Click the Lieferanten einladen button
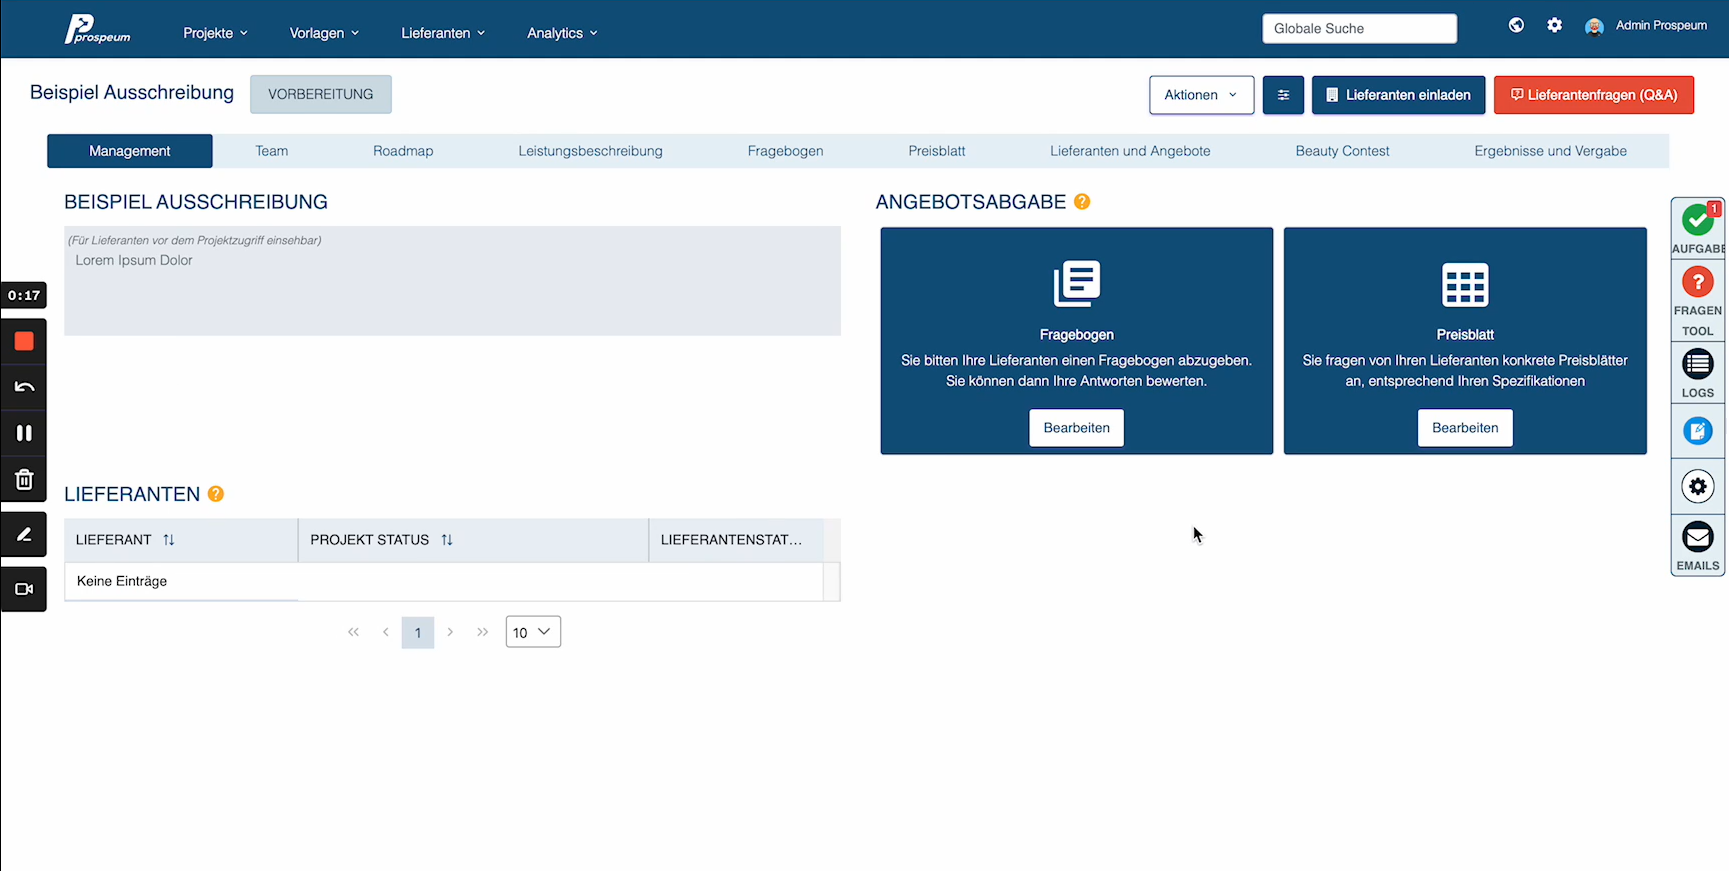Screen dimensions: 1729x871 click(1398, 95)
